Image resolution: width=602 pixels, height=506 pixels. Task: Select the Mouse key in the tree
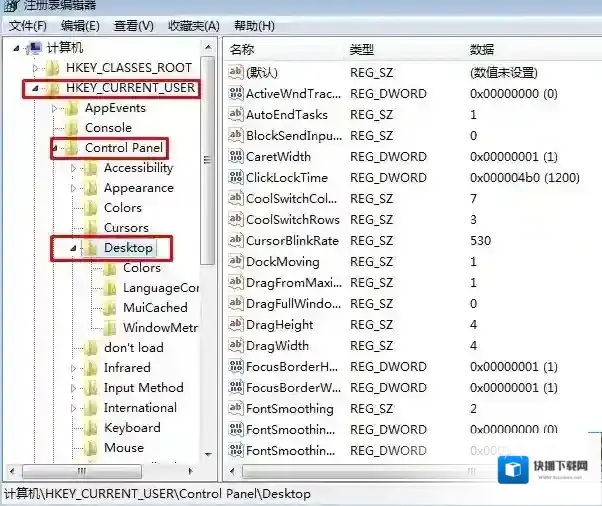123,448
